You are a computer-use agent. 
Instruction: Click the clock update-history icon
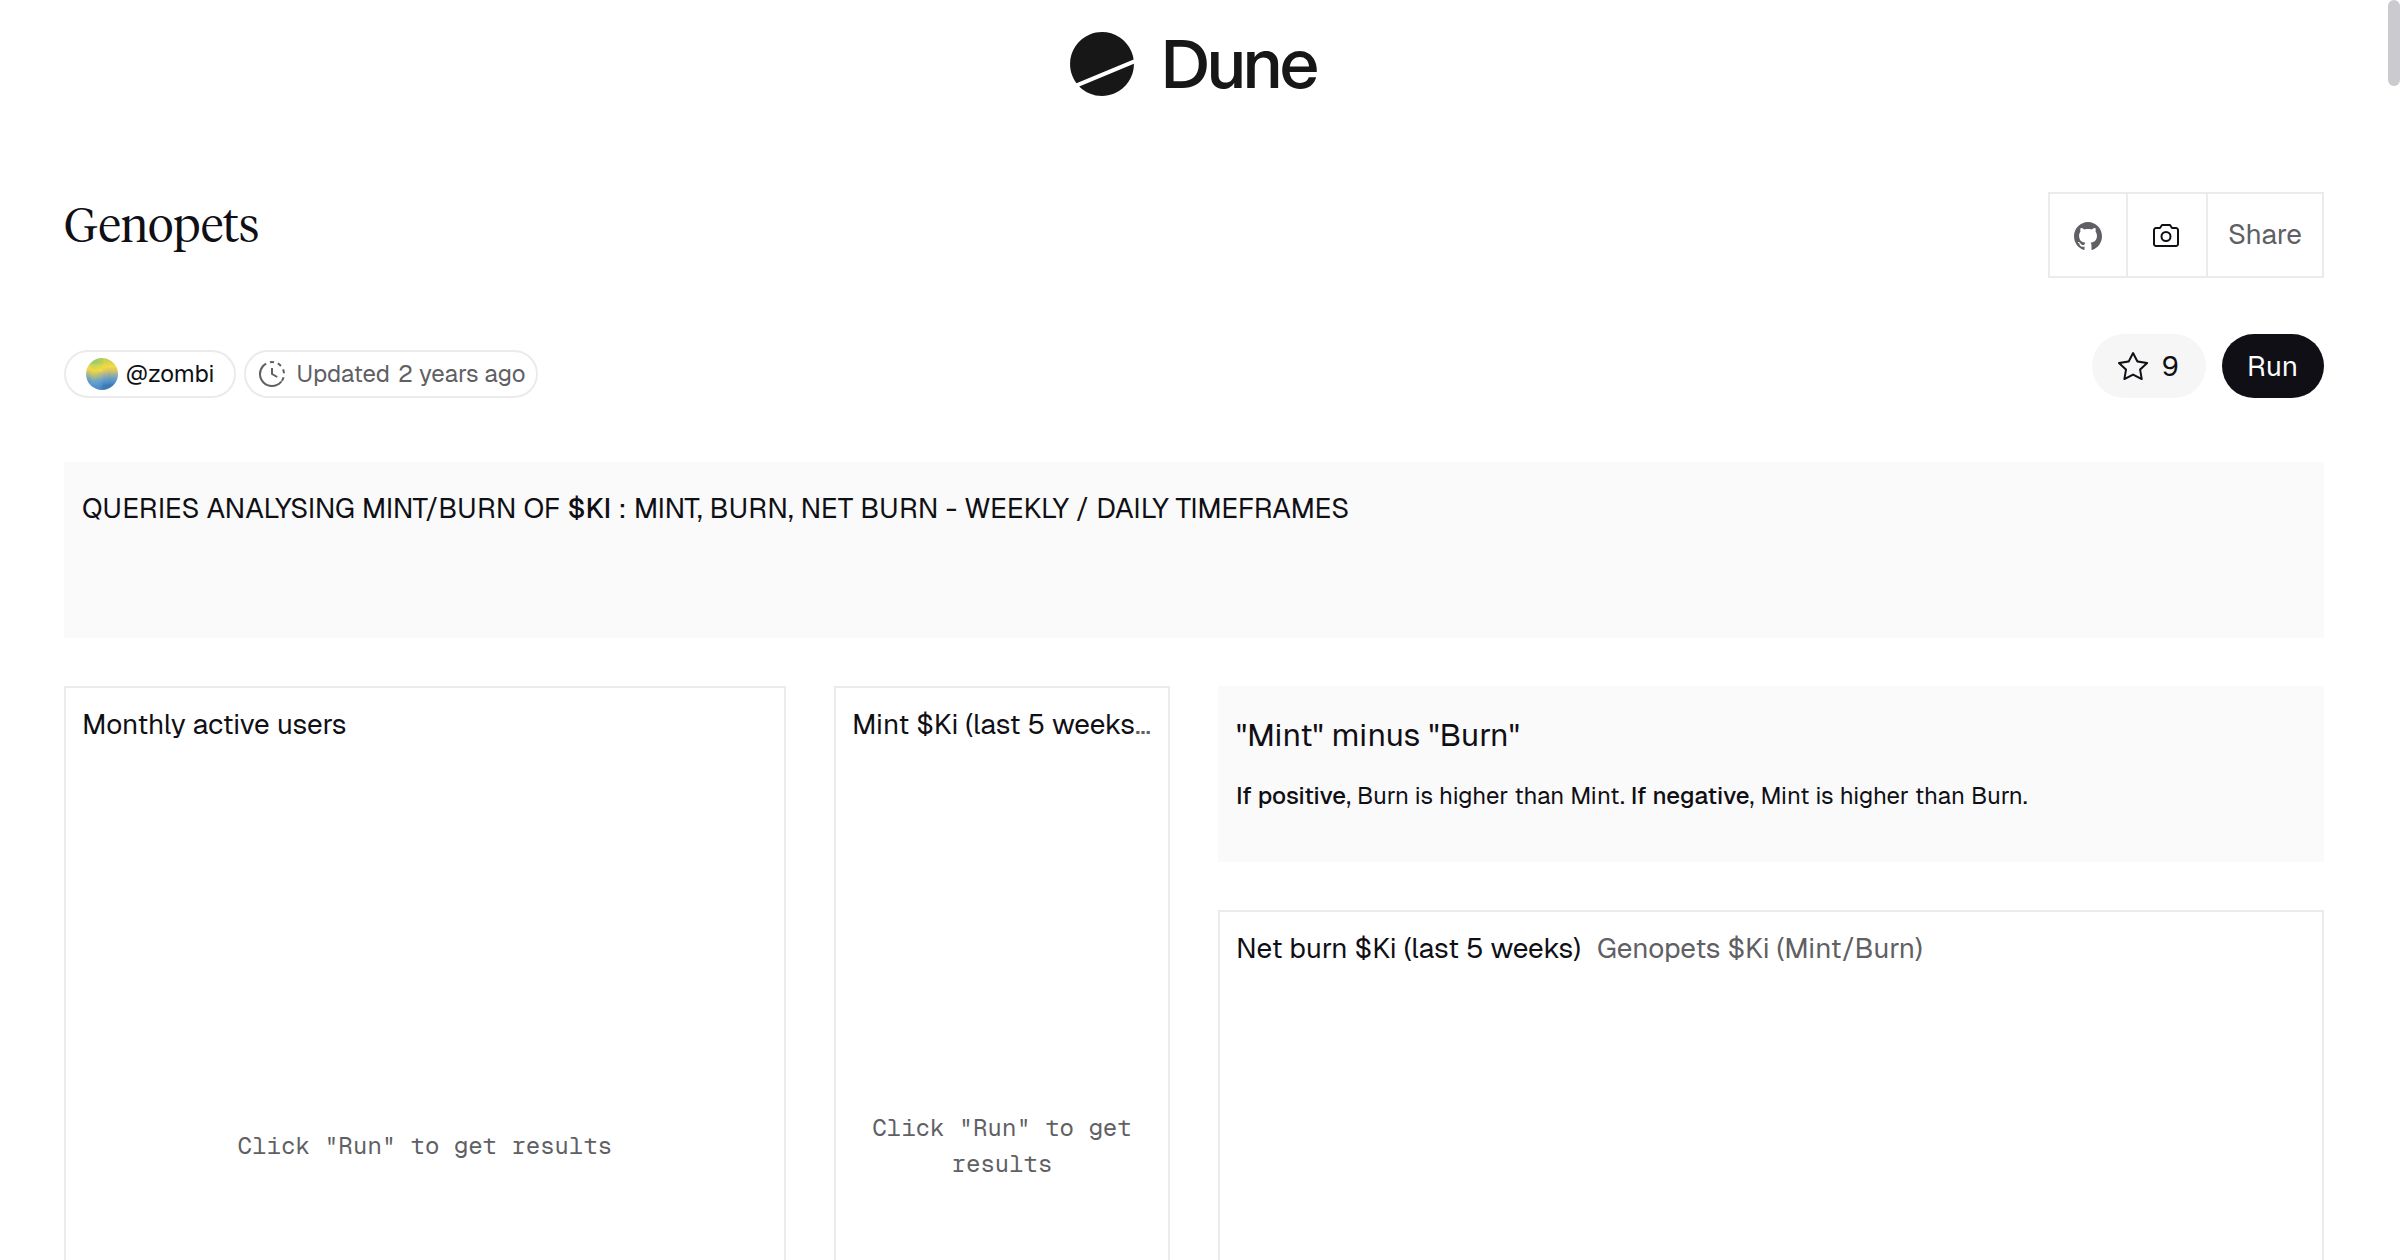tap(272, 374)
